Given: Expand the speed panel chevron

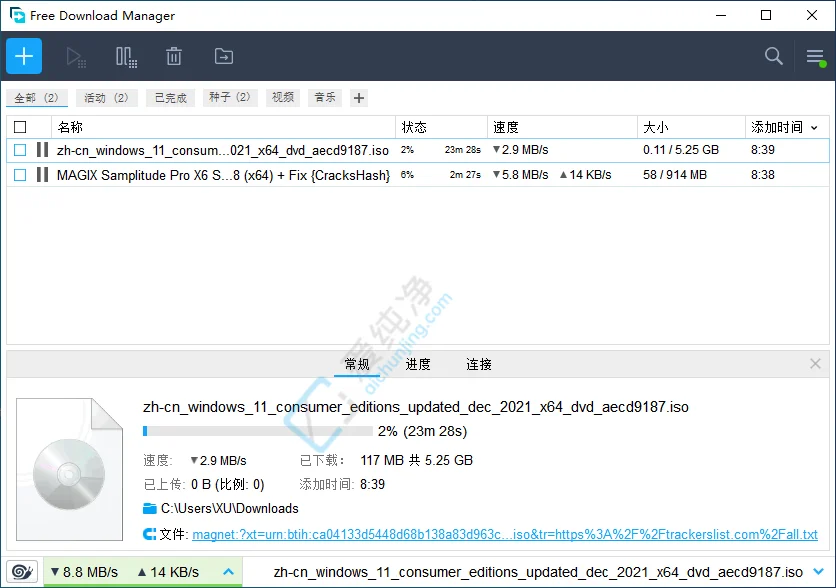Looking at the screenshot, I should coord(228,572).
